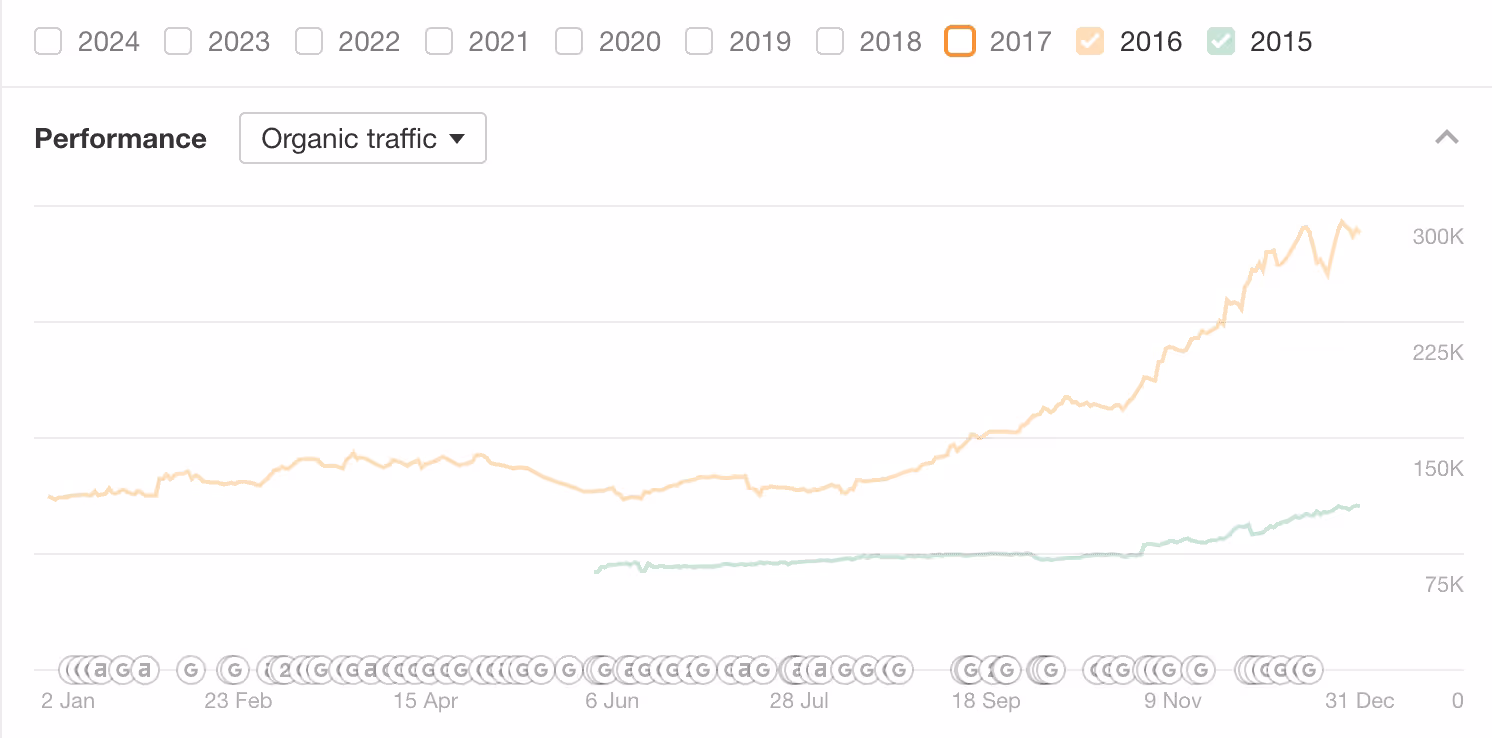
Task: Click the rightmost 'a' marker in January cluster
Action: pos(146,669)
